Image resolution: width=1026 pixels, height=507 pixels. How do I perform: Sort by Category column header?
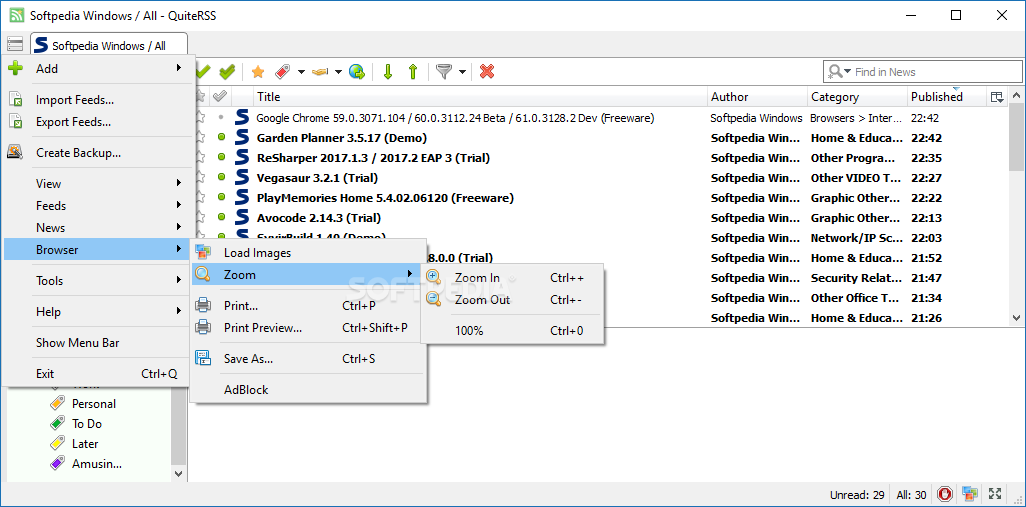(858, 97)
